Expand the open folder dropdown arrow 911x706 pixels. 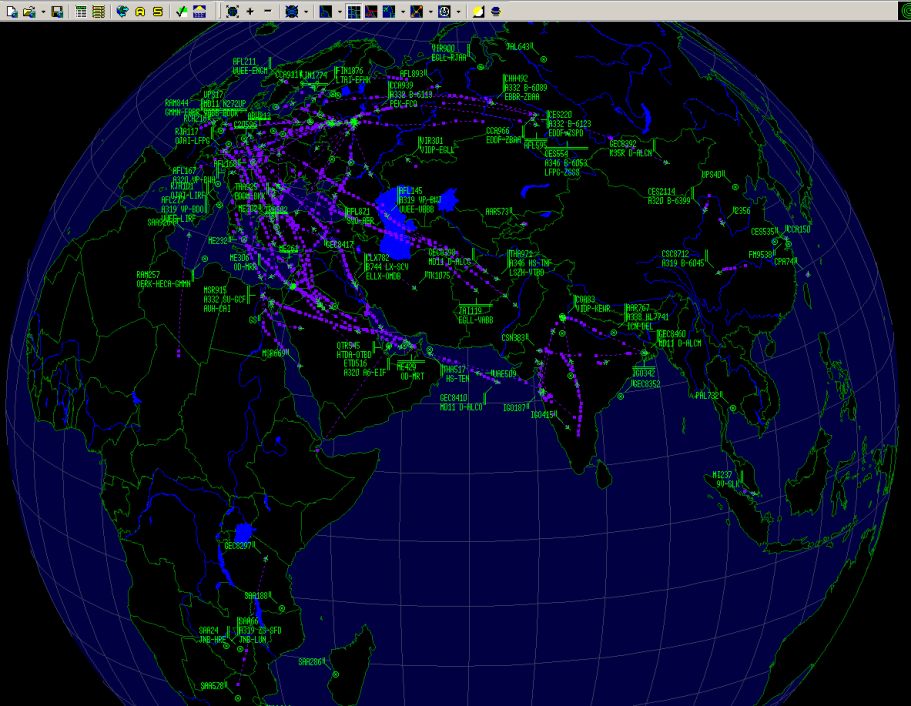click(x=42, y=11)
